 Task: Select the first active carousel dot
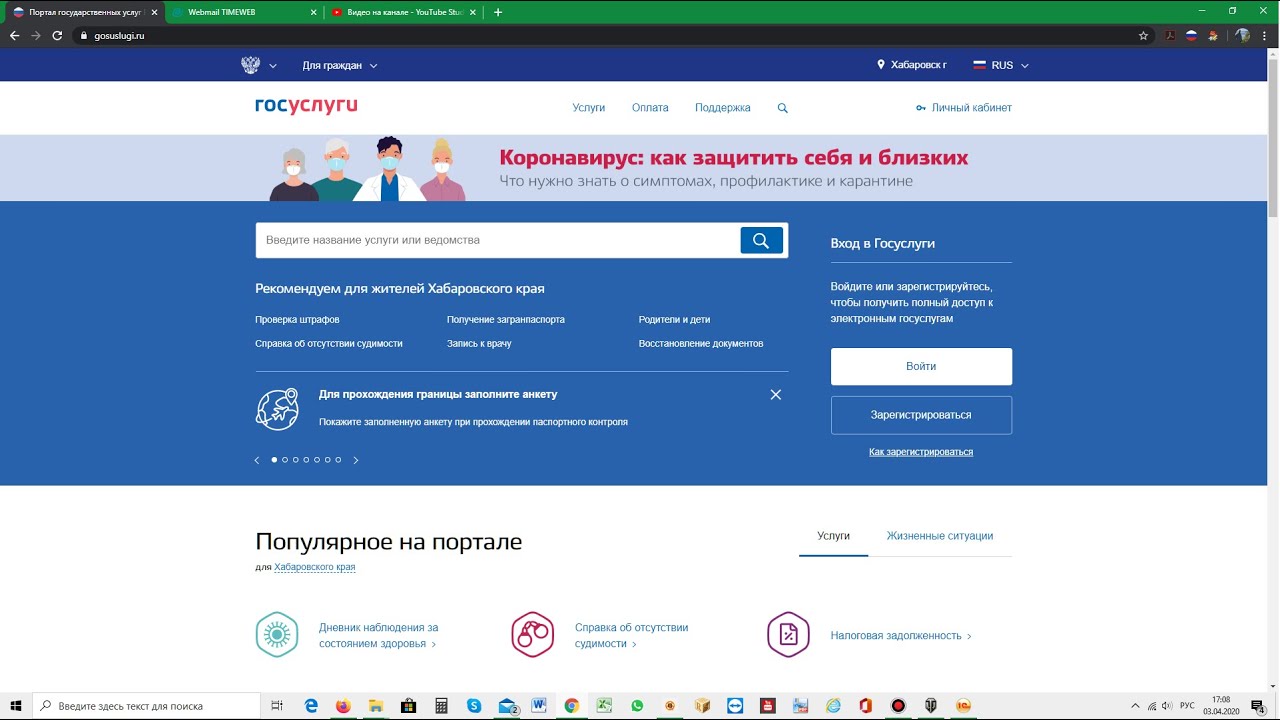tap(274, 460)
